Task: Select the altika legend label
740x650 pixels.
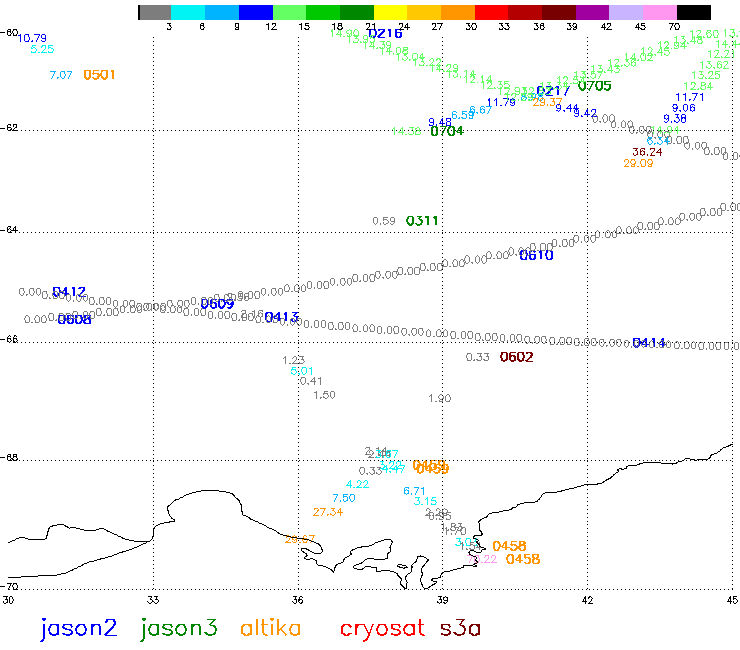Action: (270, 628)
